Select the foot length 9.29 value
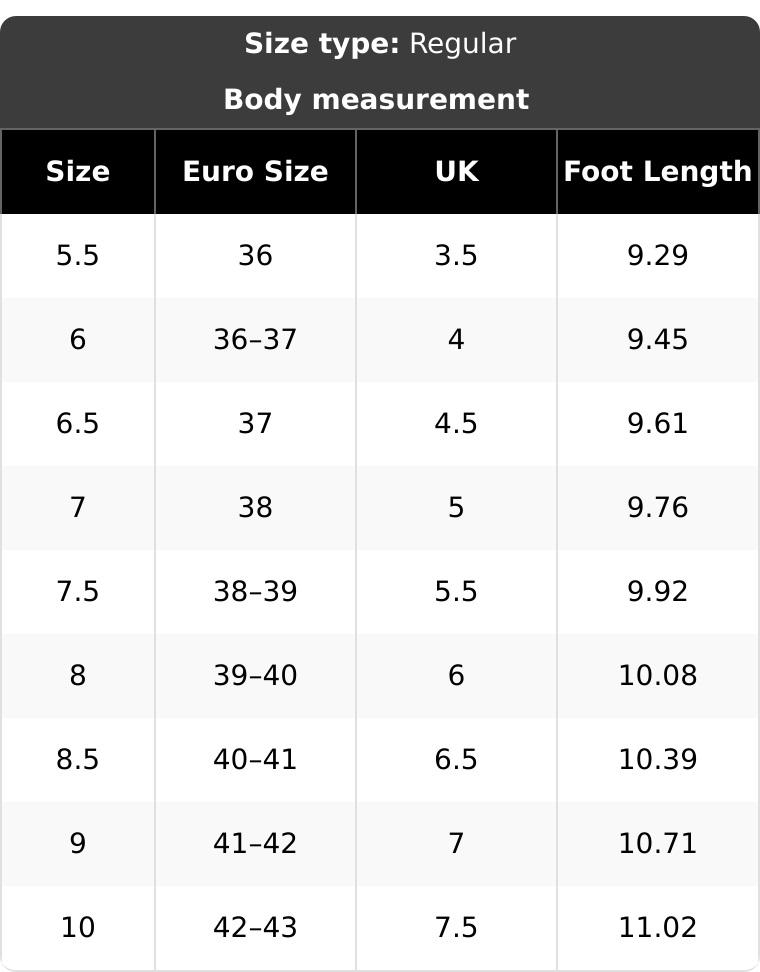Screen dimensions: 760x972 (x=658, y=255)
